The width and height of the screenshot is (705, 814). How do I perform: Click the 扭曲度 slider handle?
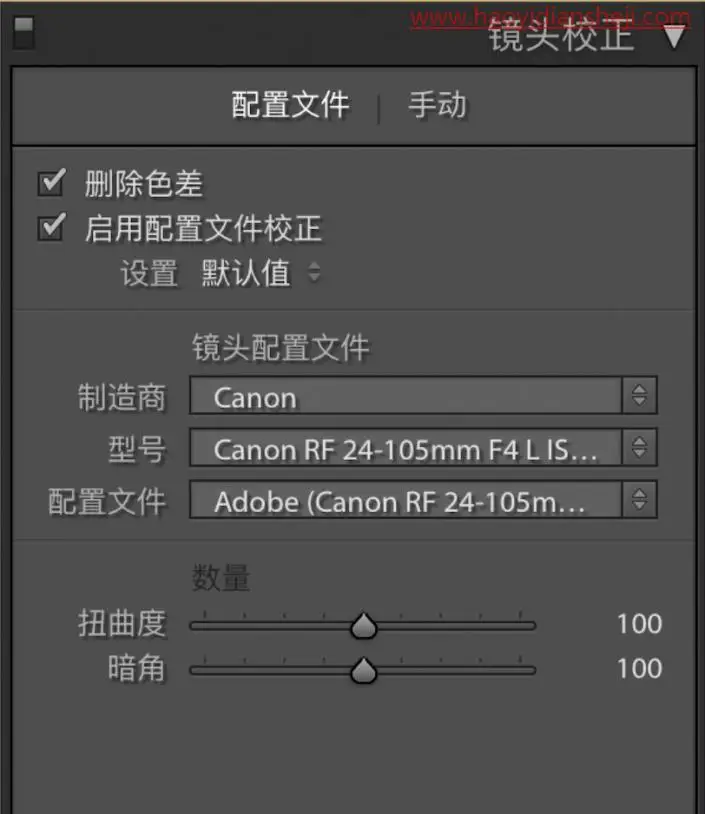(x=364, y=626)
